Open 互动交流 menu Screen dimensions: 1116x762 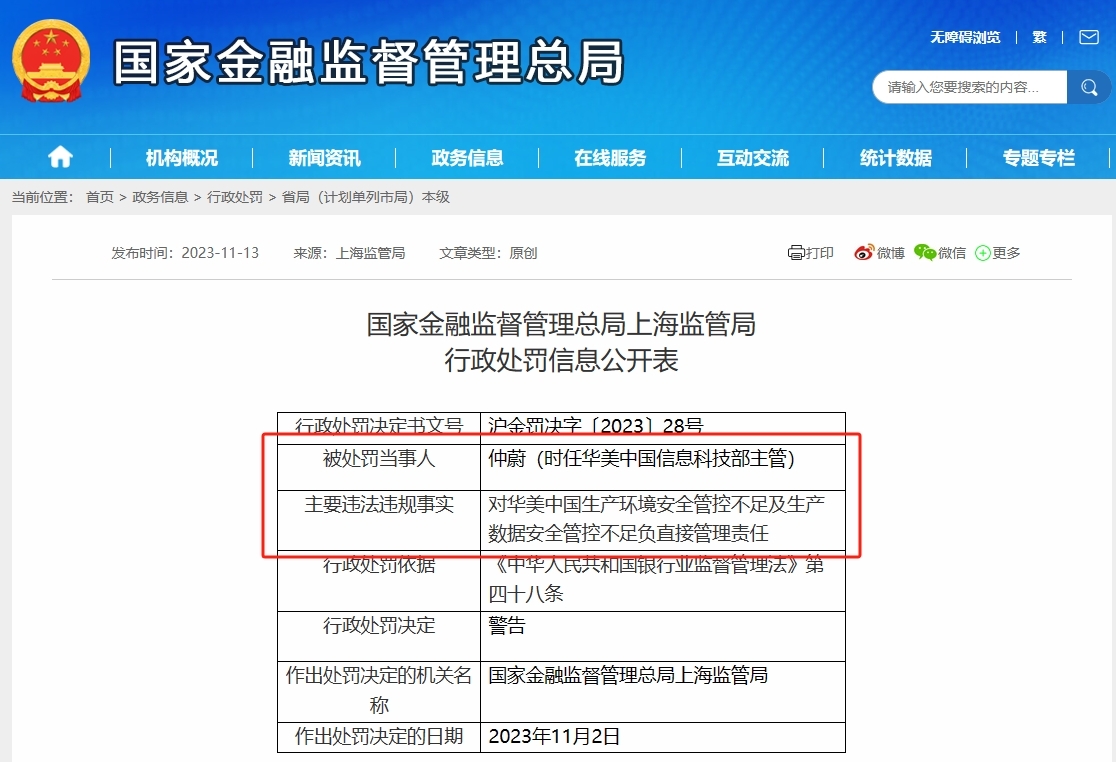(752, 157)
